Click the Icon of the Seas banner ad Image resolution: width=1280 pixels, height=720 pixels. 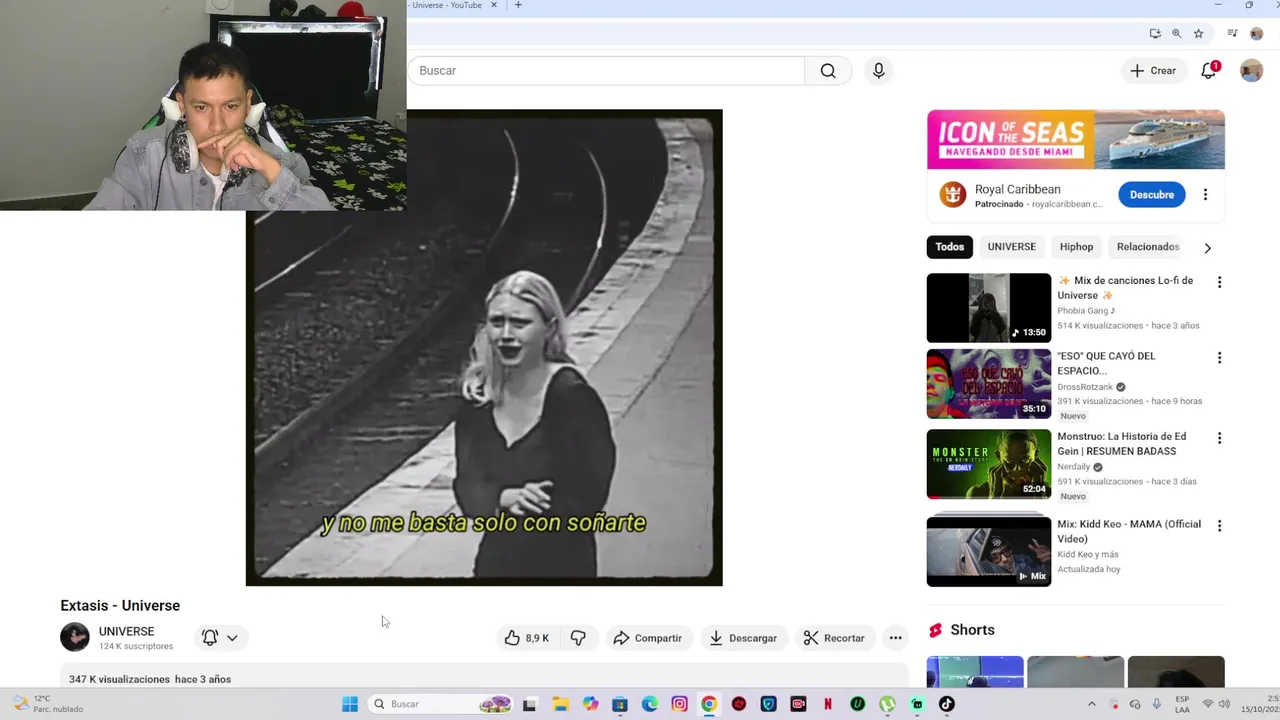[1076, 140]
